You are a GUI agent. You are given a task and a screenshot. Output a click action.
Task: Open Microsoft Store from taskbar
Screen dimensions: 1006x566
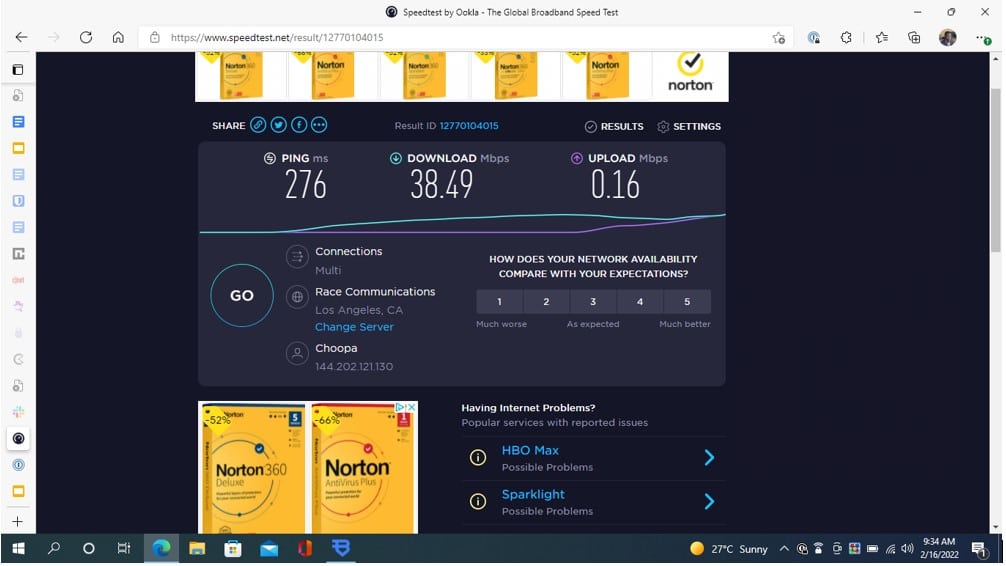233,549
